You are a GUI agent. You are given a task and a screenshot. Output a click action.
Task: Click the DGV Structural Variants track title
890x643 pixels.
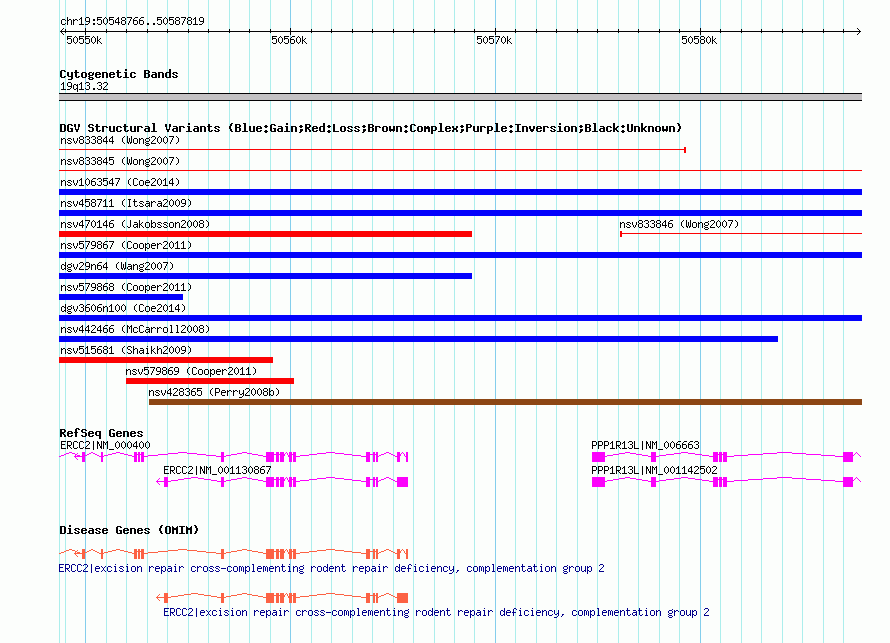tap(370, 128)
